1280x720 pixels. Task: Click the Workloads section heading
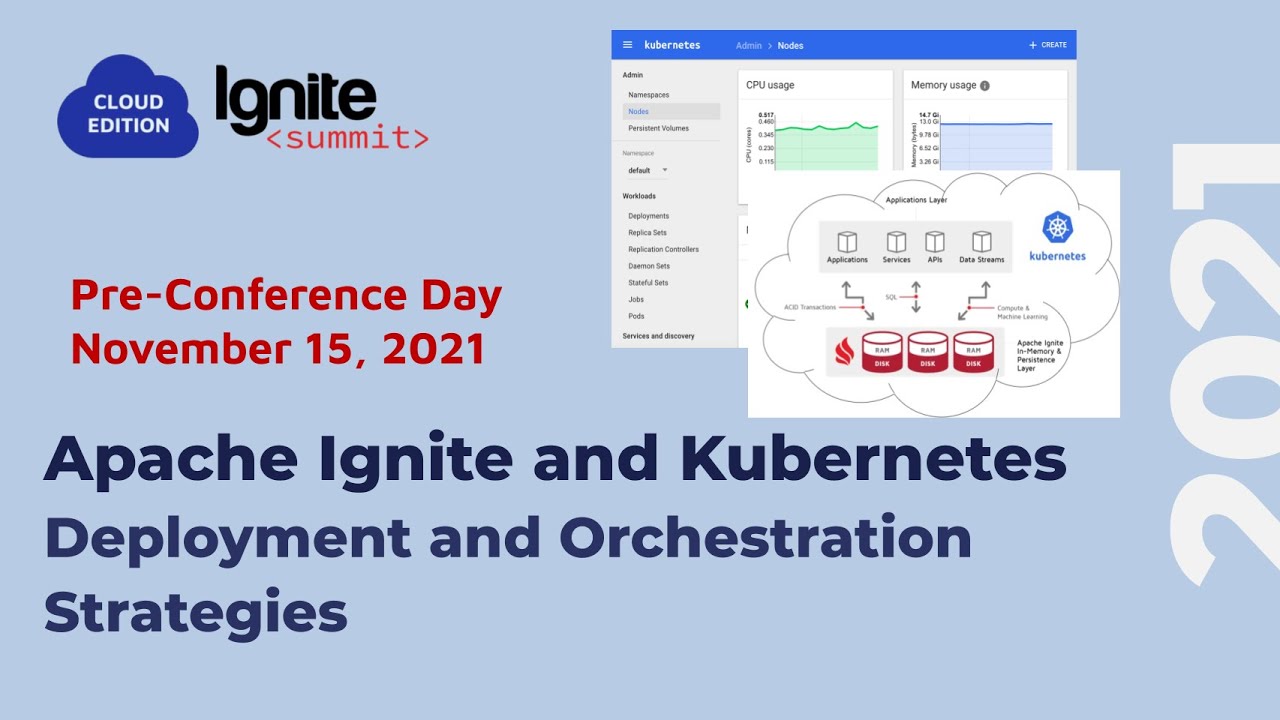tap(640, 196)
